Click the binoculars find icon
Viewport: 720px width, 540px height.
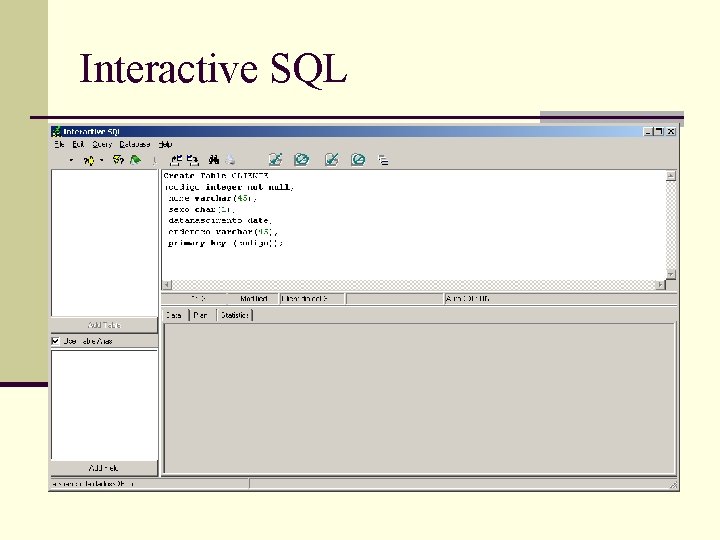(214, 160)
